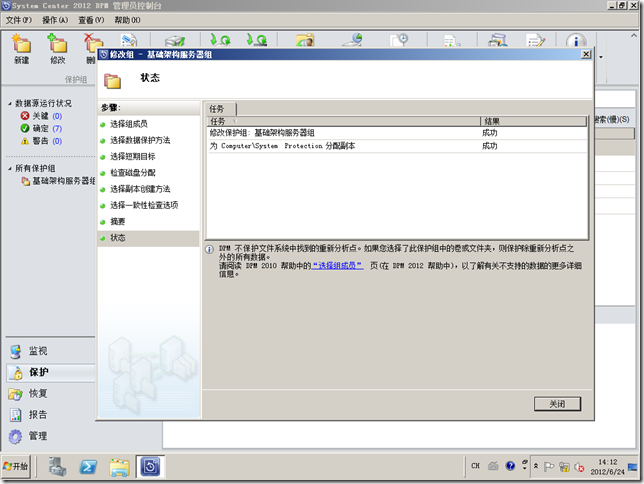Open the language bar options arrow
Viewport: 644px width, 484px height.
pos(524,468)
